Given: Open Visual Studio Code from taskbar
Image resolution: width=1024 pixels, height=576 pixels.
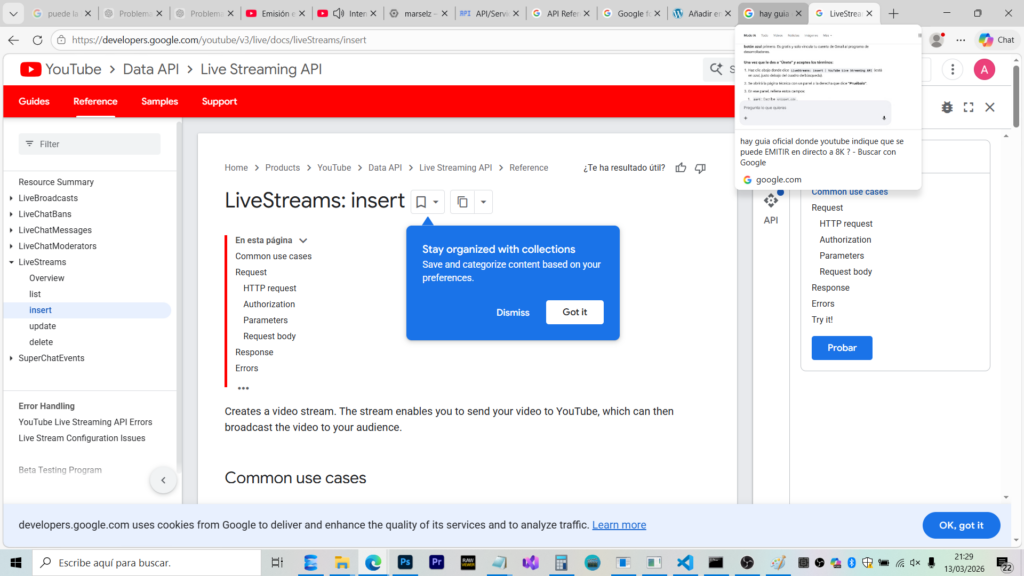Looking at the screenshot, I should [x=685, y=563].
